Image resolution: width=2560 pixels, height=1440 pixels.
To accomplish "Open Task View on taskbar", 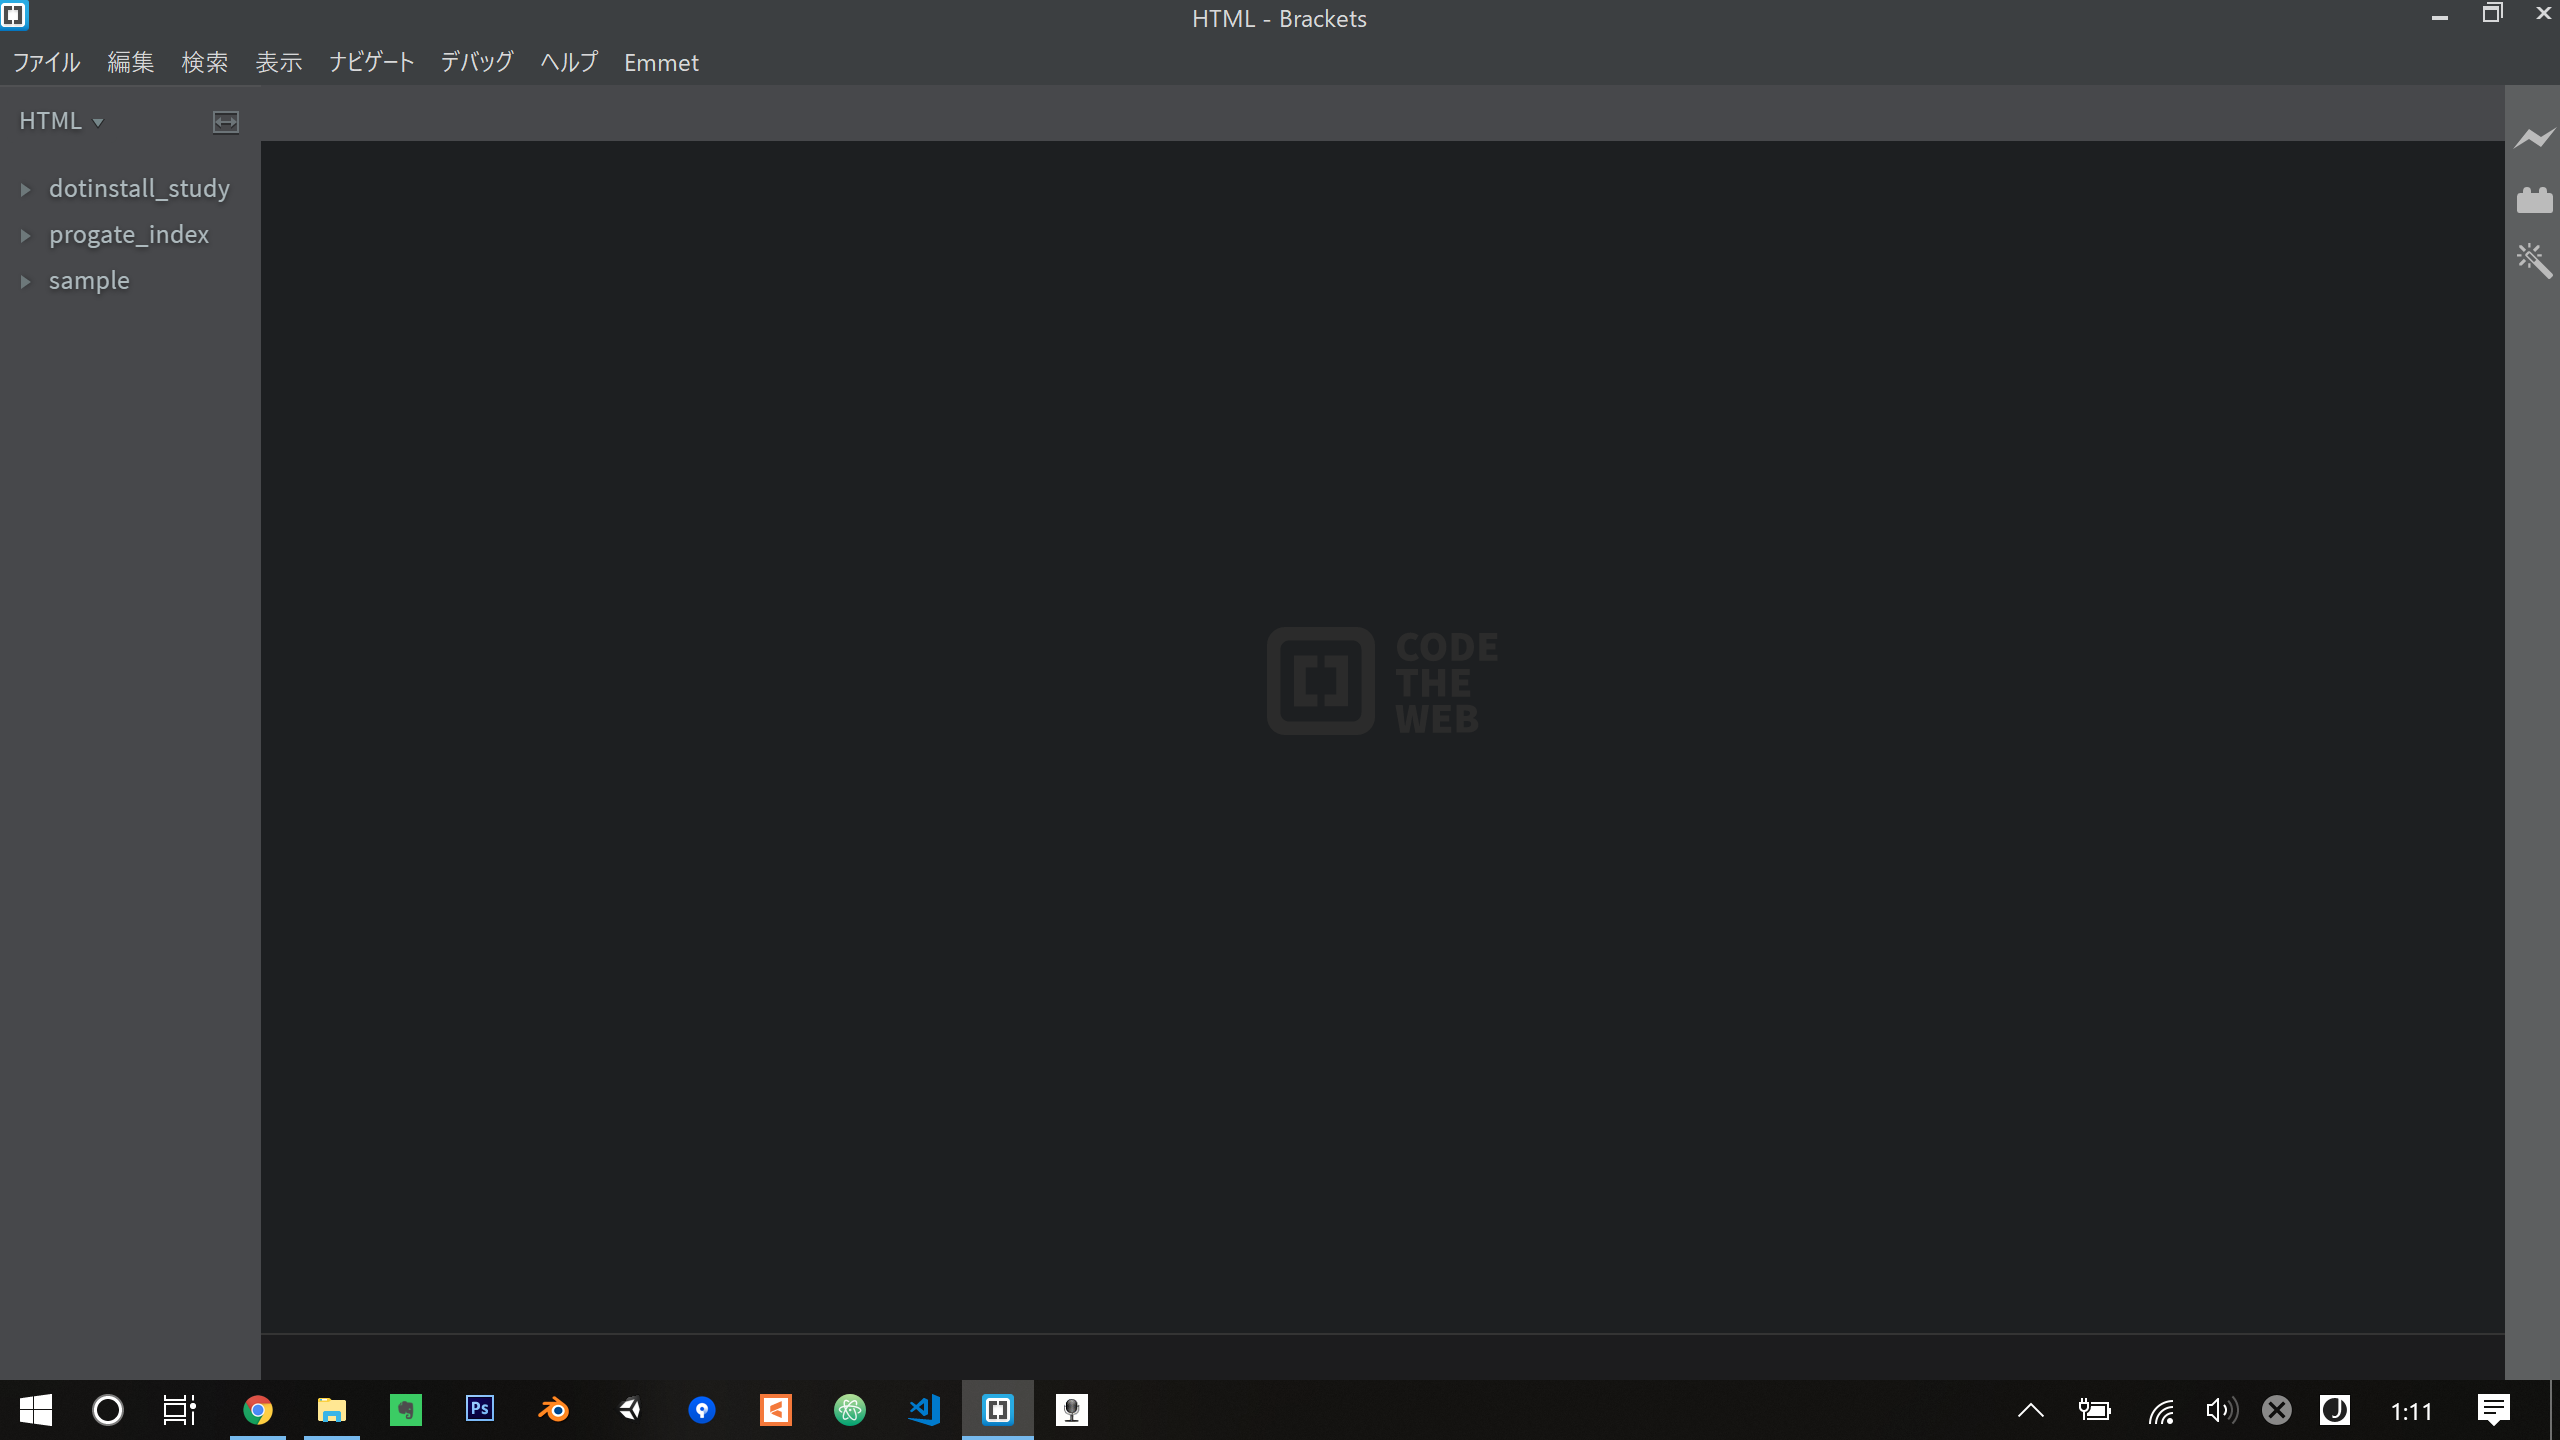I will point(180,1410).
